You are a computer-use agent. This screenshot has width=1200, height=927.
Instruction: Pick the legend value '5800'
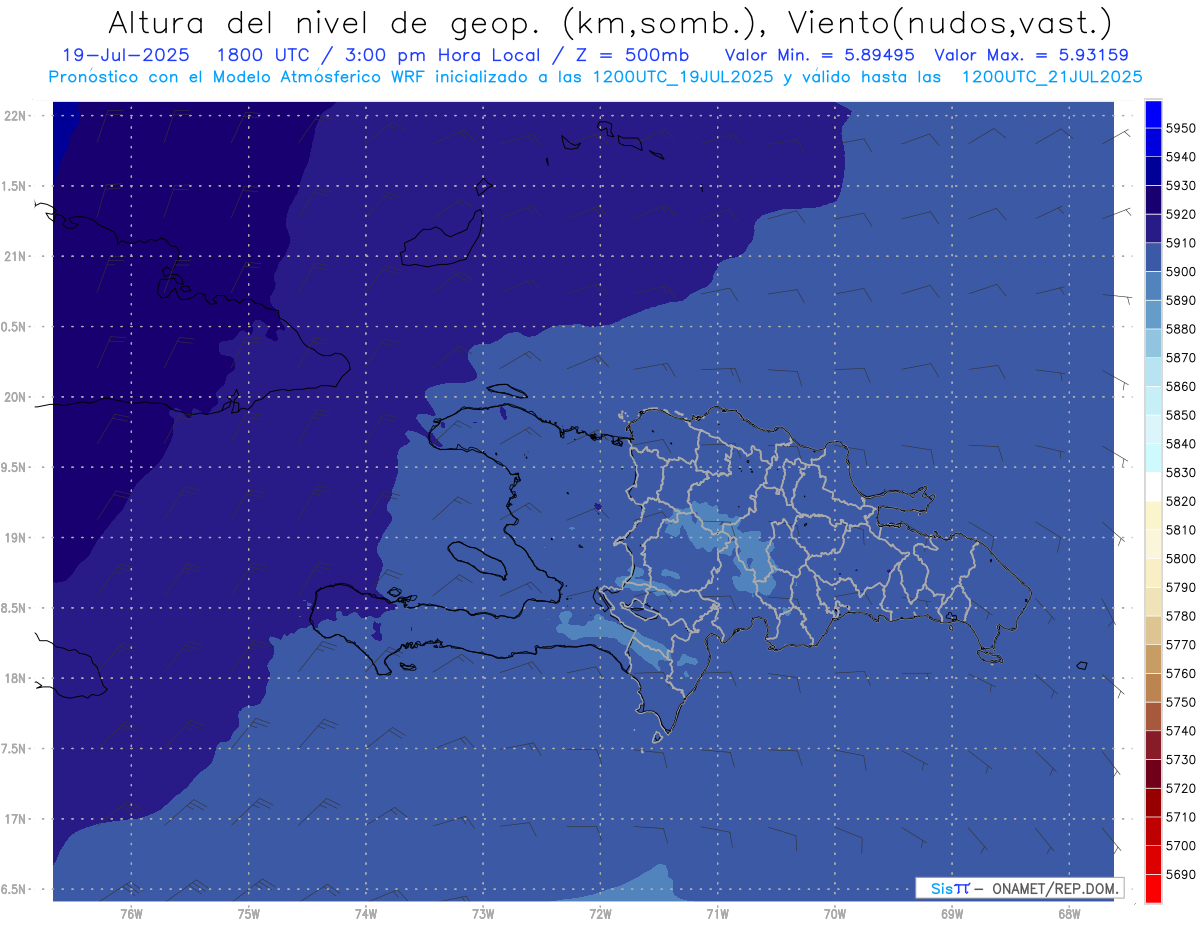(x=1180, y=558)
